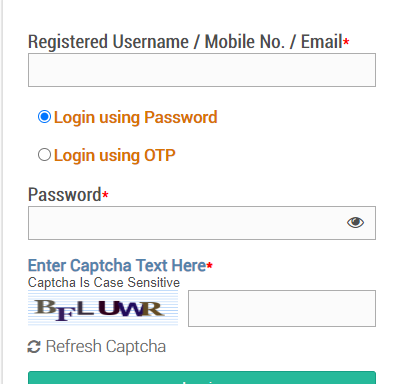Click the circular refresh arrows icon
Screen dimensions: 397x384
click(34, 347)
